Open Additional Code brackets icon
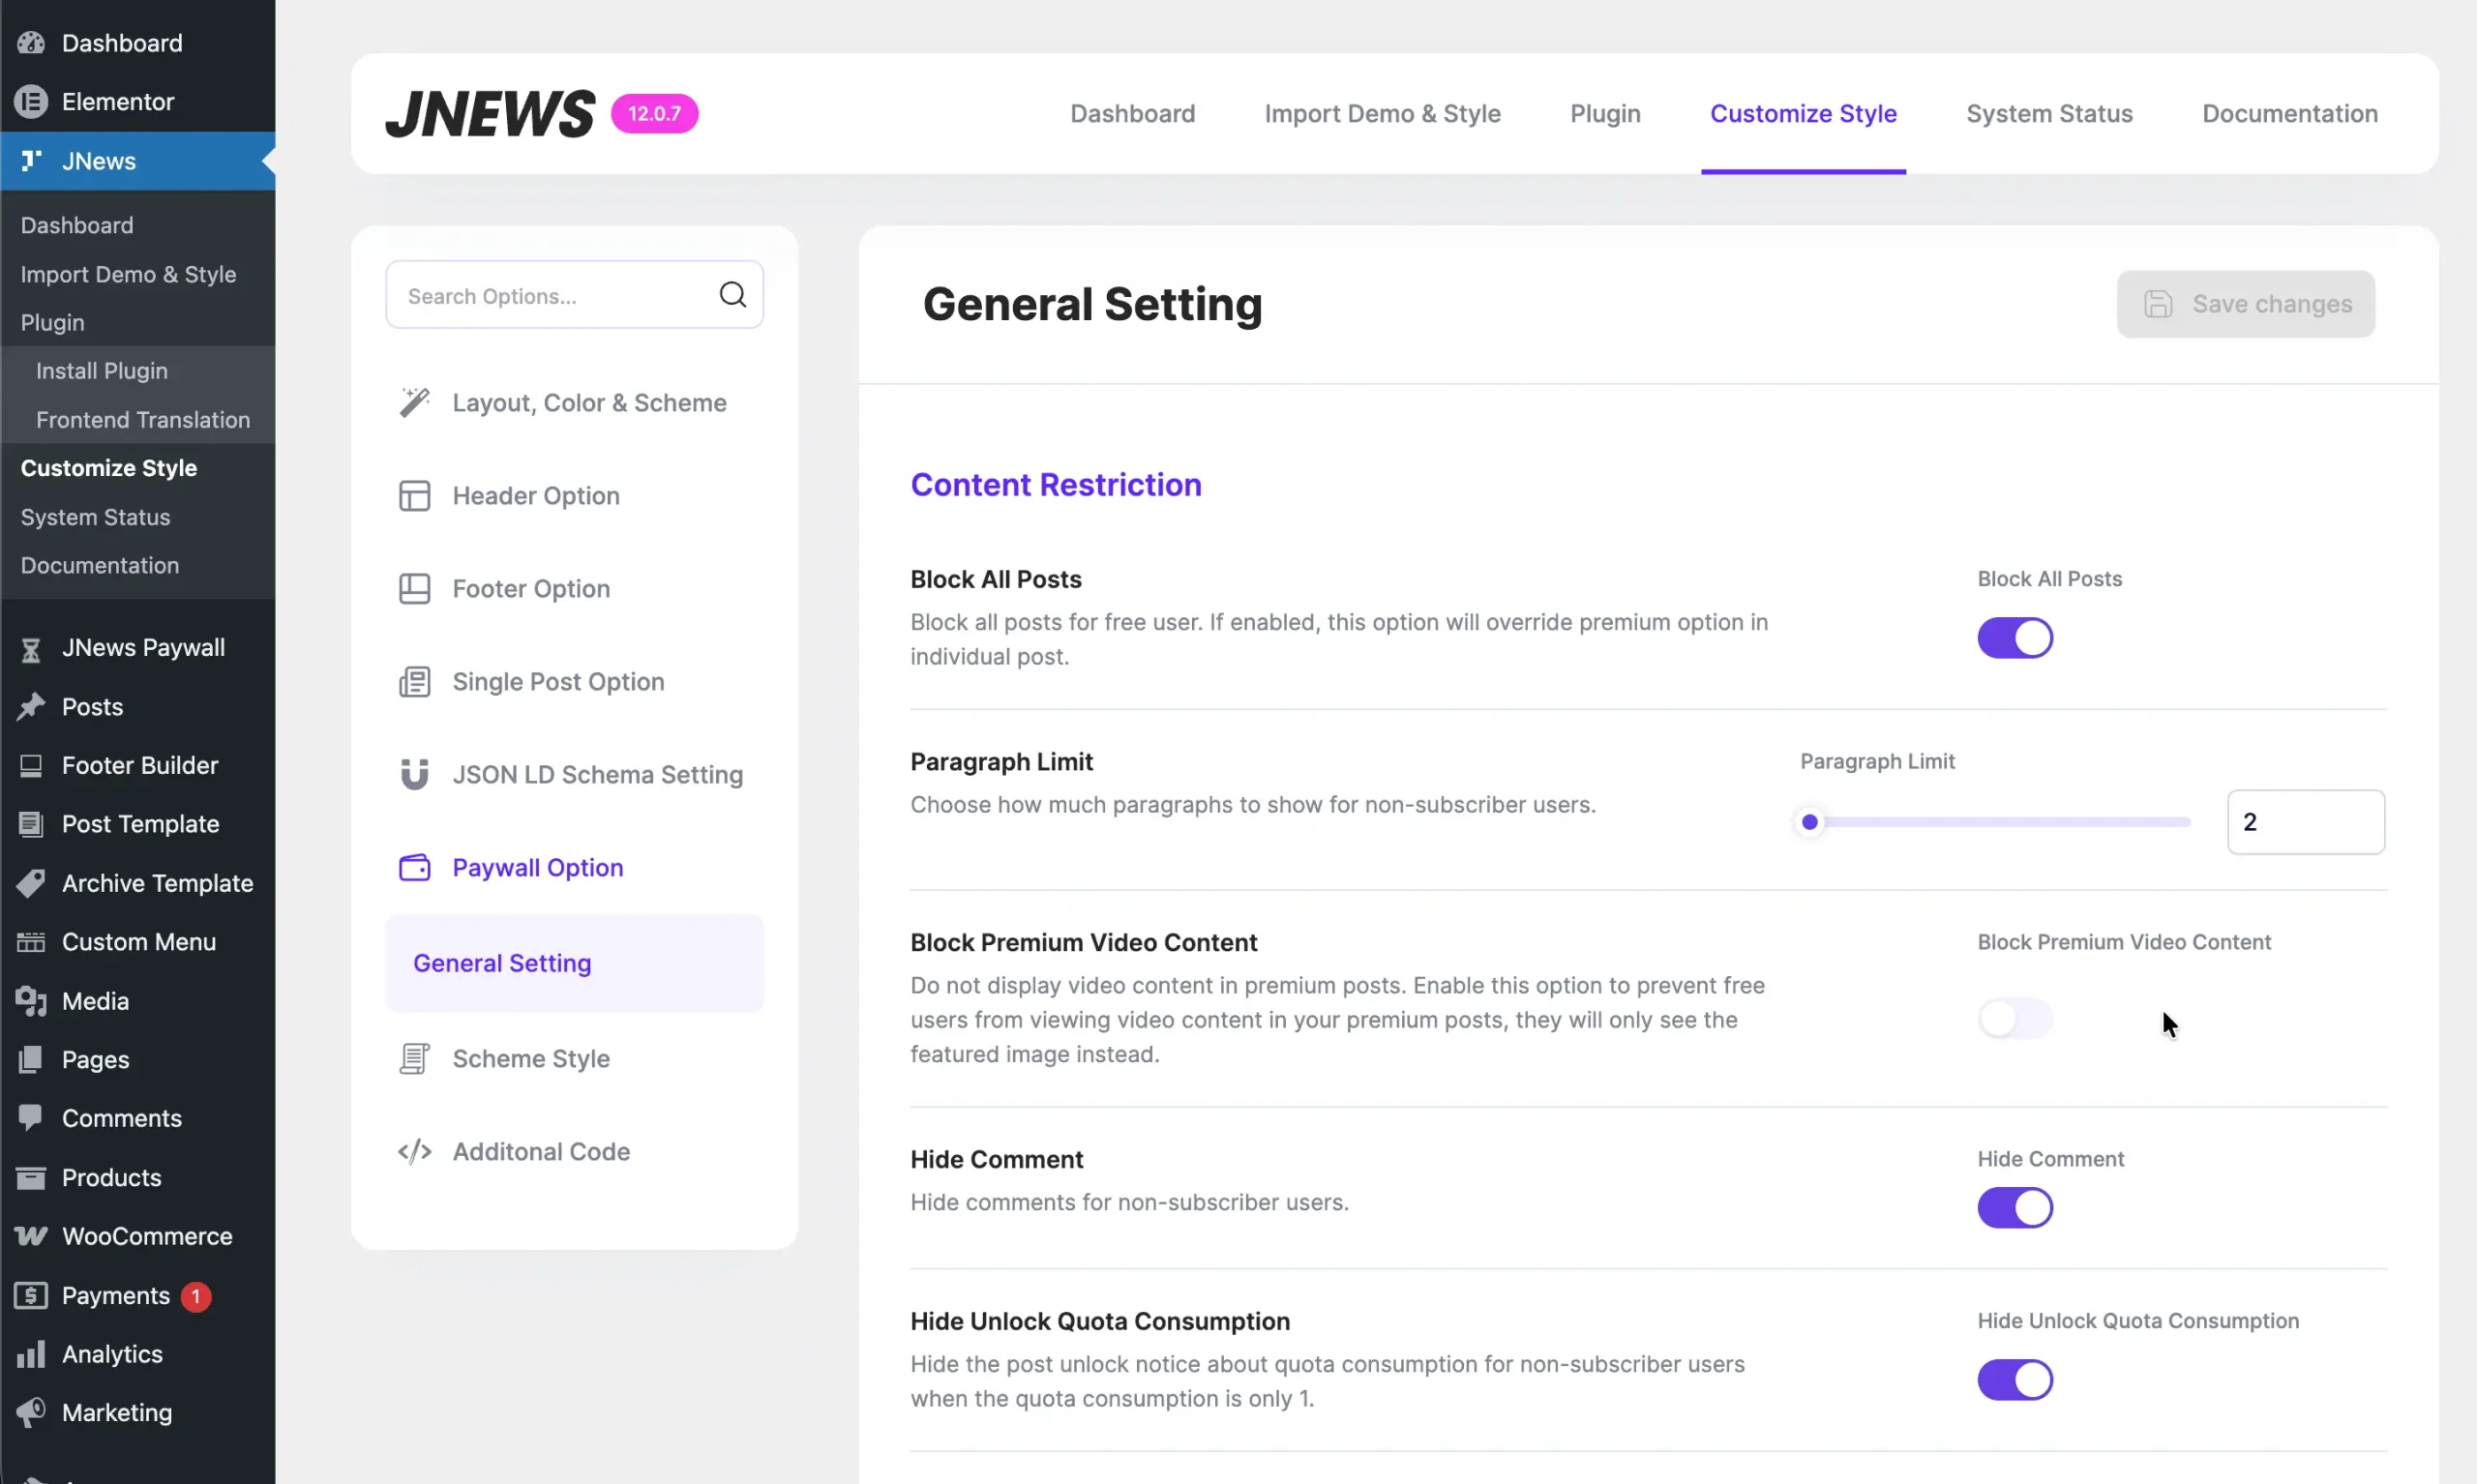Viewport: 2477px width, 1484px height. (414, 1151)
